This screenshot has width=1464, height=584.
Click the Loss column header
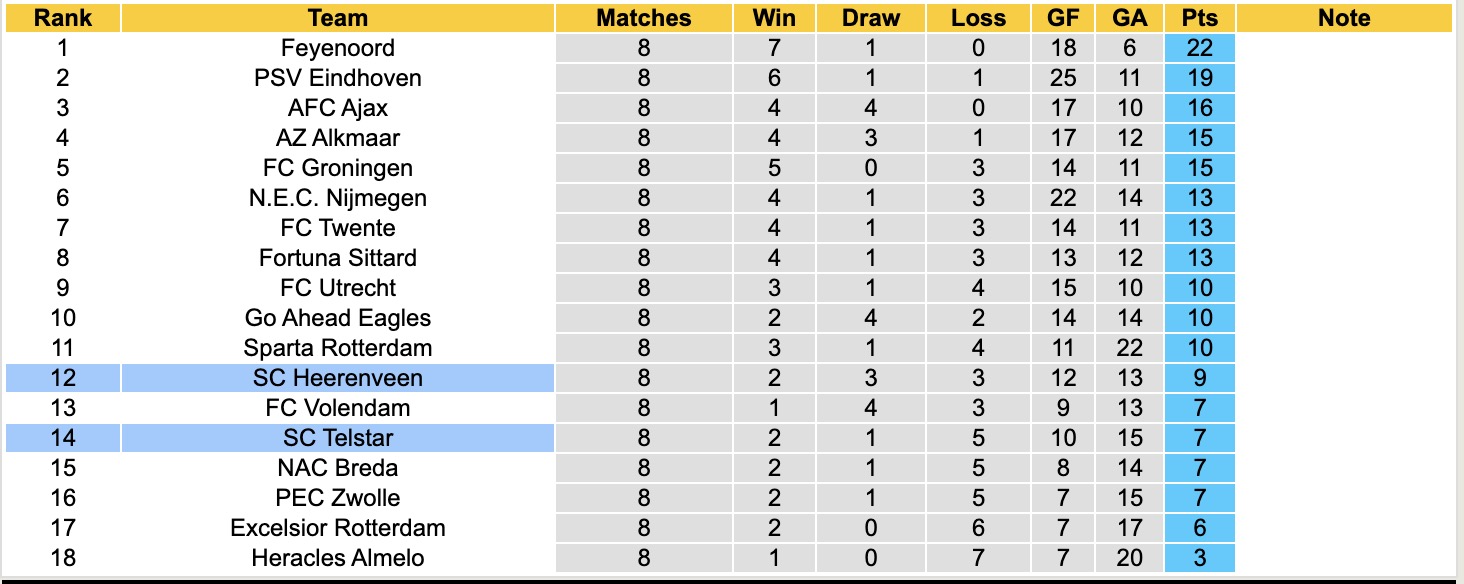pos(978,18)
